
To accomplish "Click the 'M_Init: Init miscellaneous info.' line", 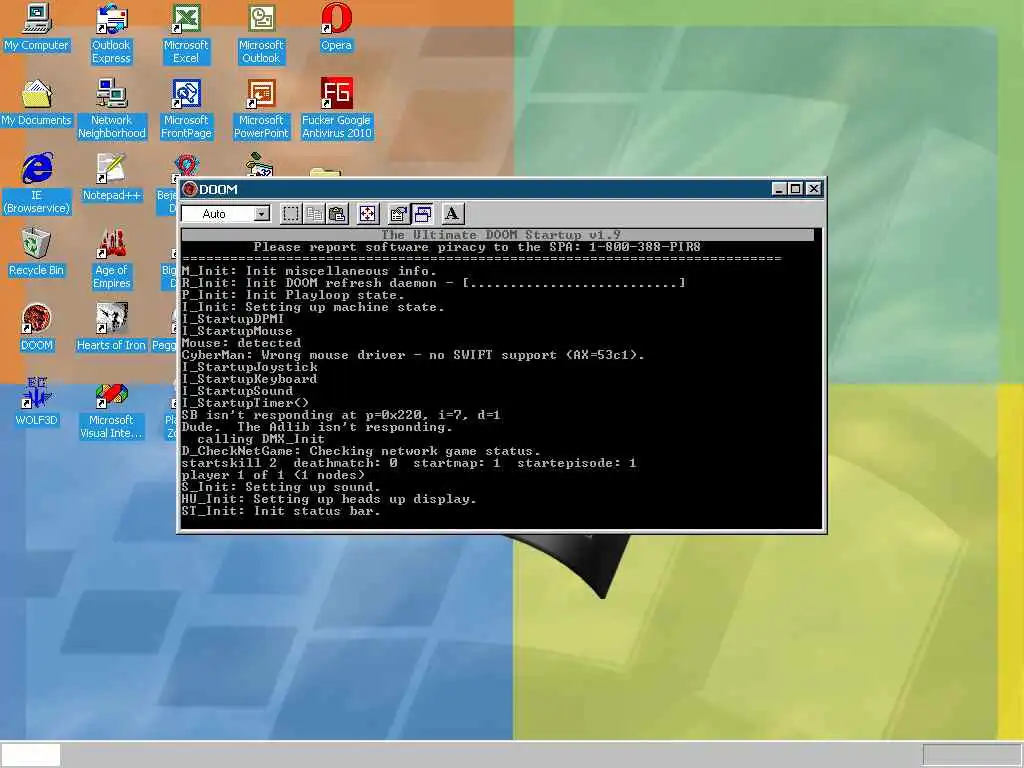I will click(309, 271).
